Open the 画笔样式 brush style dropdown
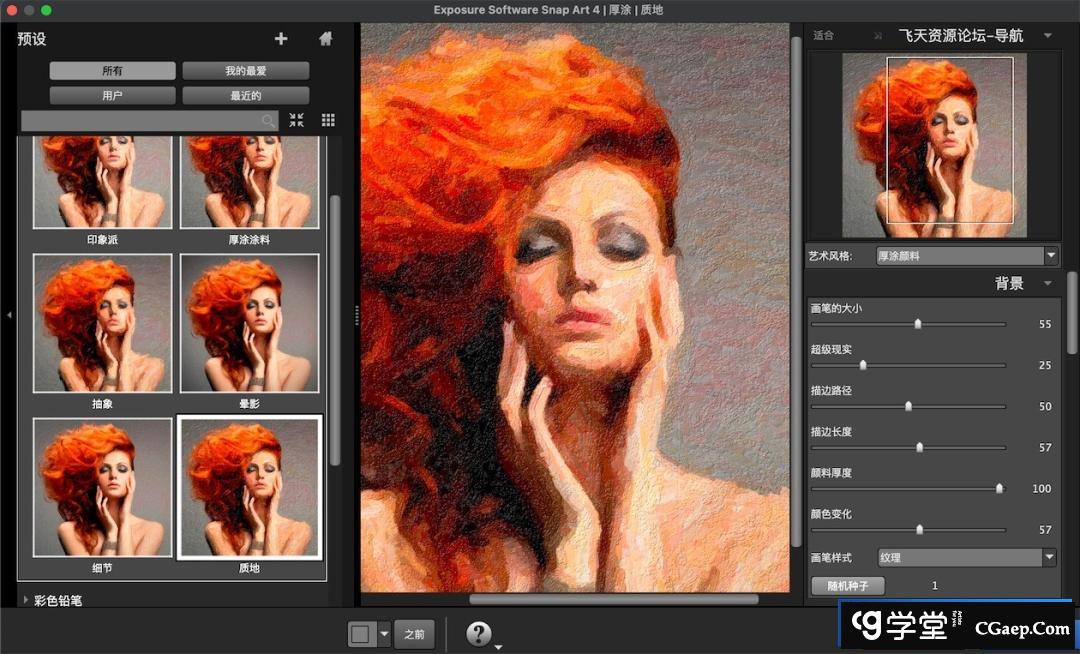1080x654 pixels. click(x=966, y=557)
